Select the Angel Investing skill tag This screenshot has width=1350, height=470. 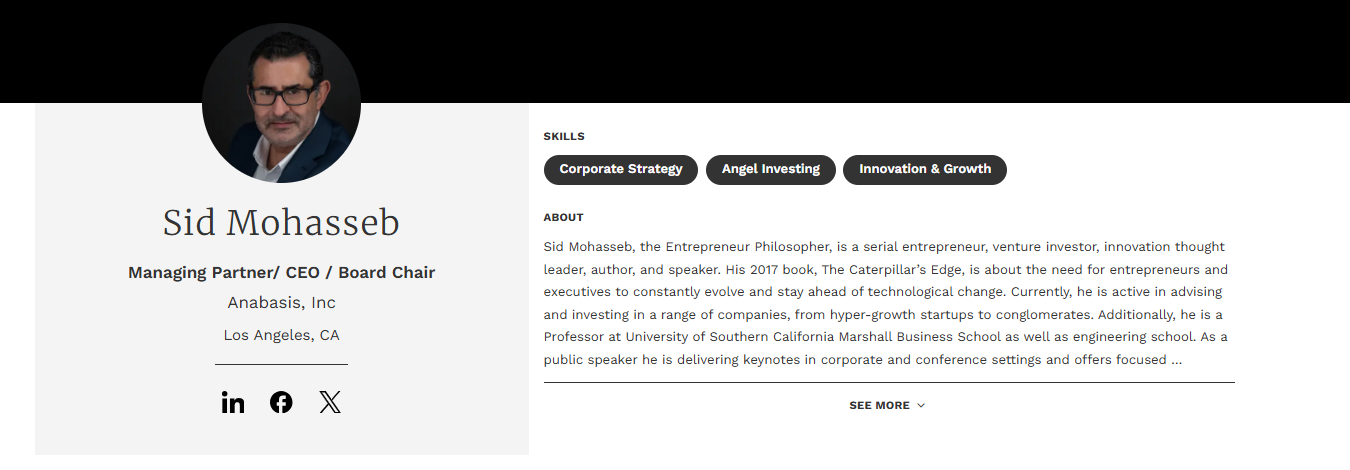tap(770, 169)
